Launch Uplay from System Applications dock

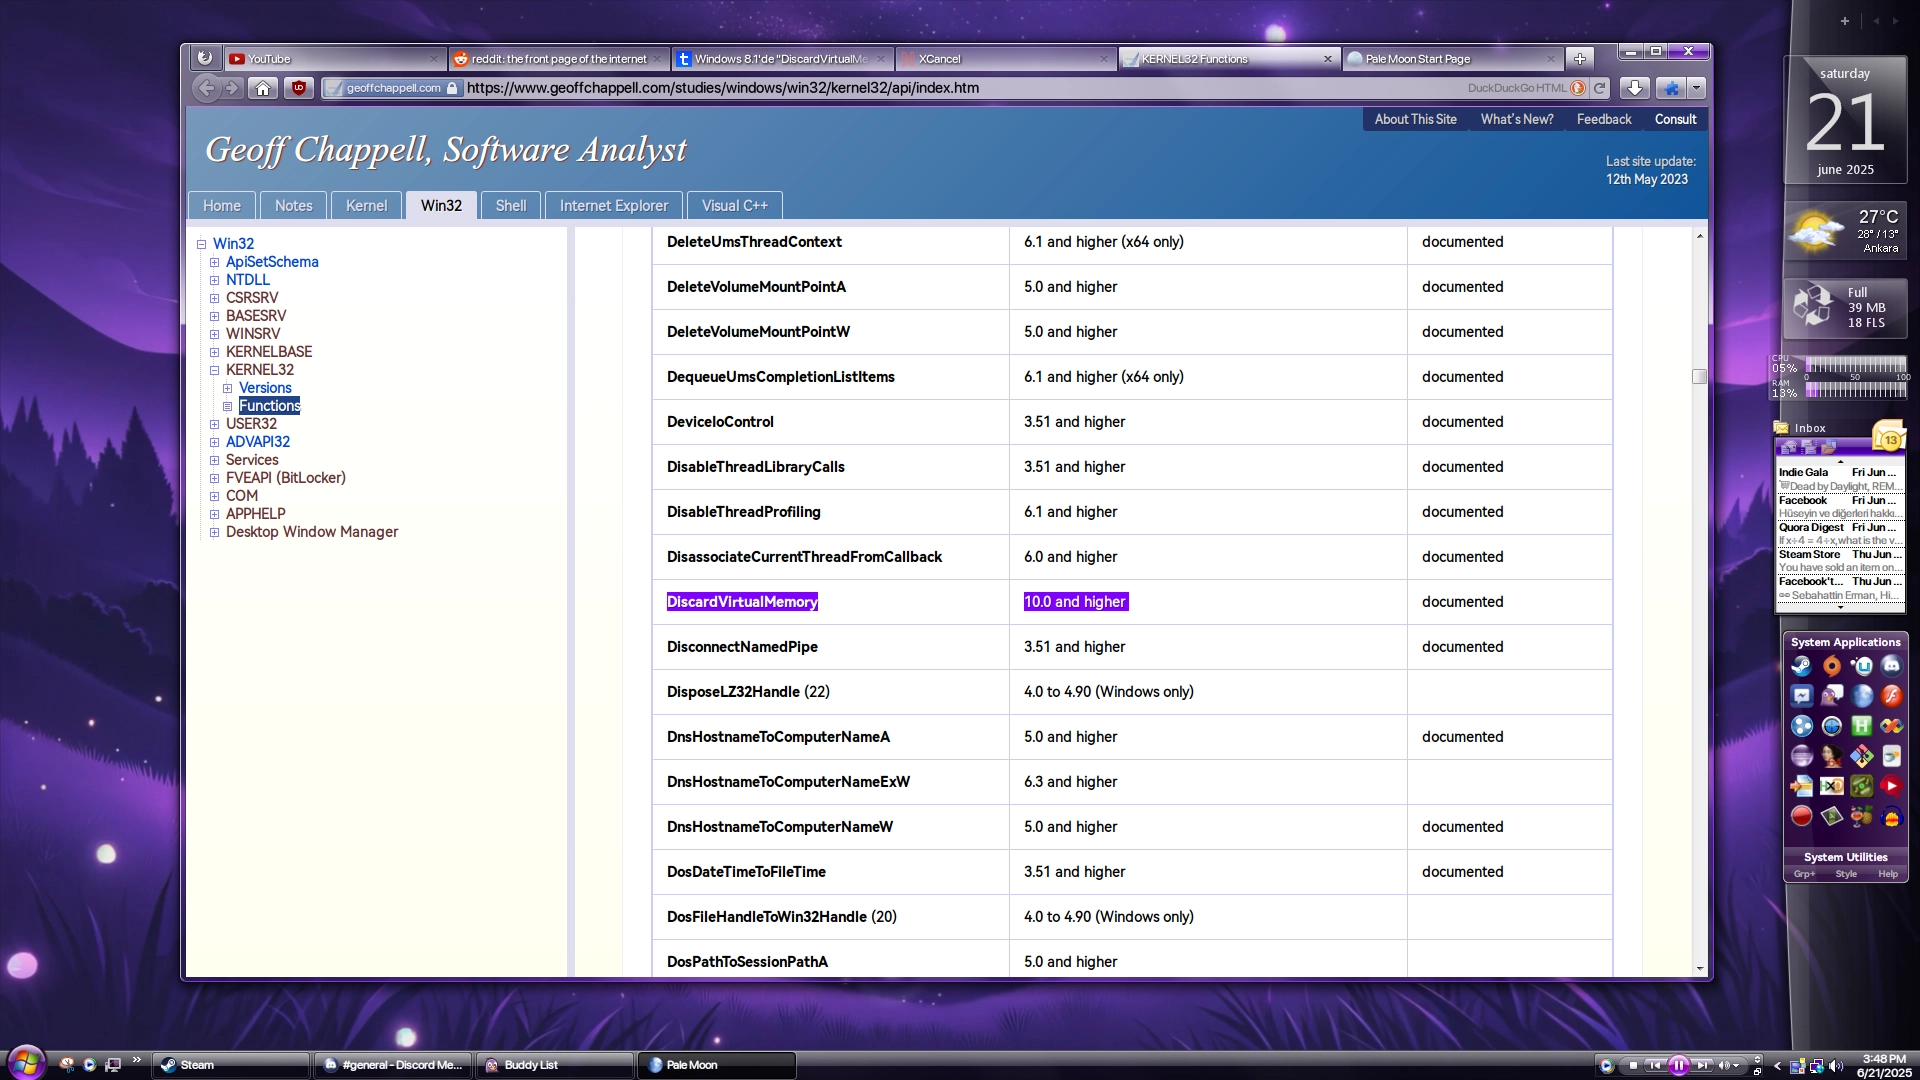click(x=1862, y=666)
